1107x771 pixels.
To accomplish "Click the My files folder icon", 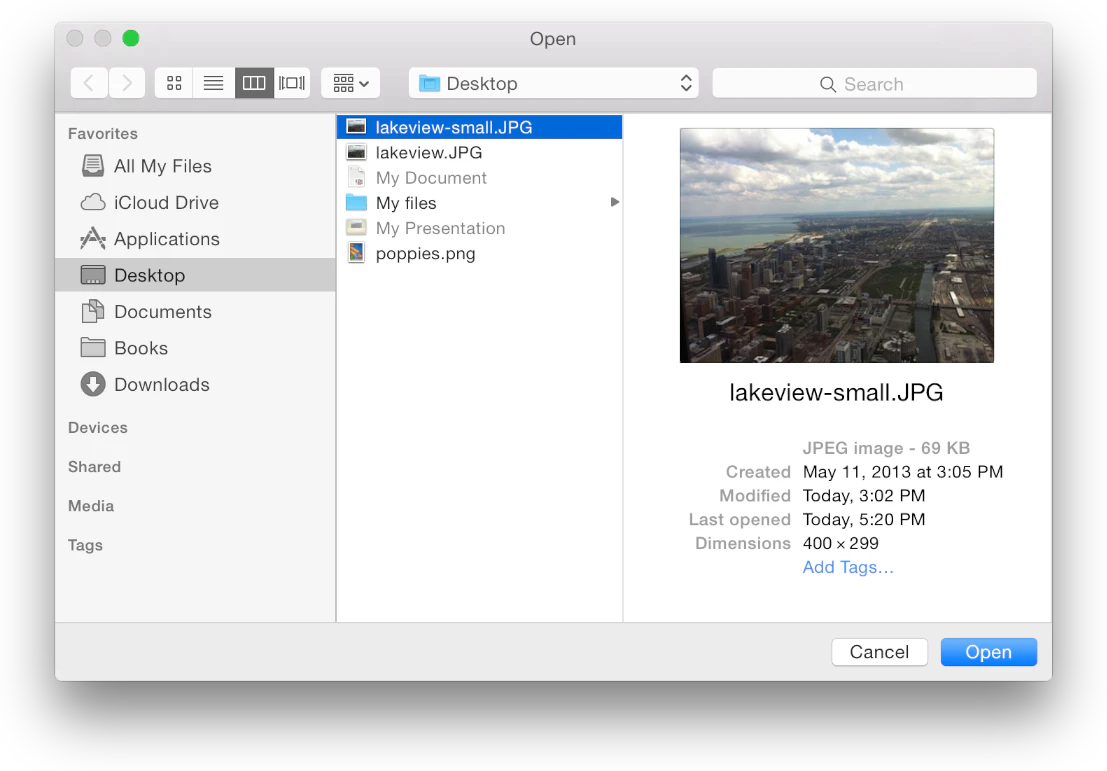I will tap(357, 203).
